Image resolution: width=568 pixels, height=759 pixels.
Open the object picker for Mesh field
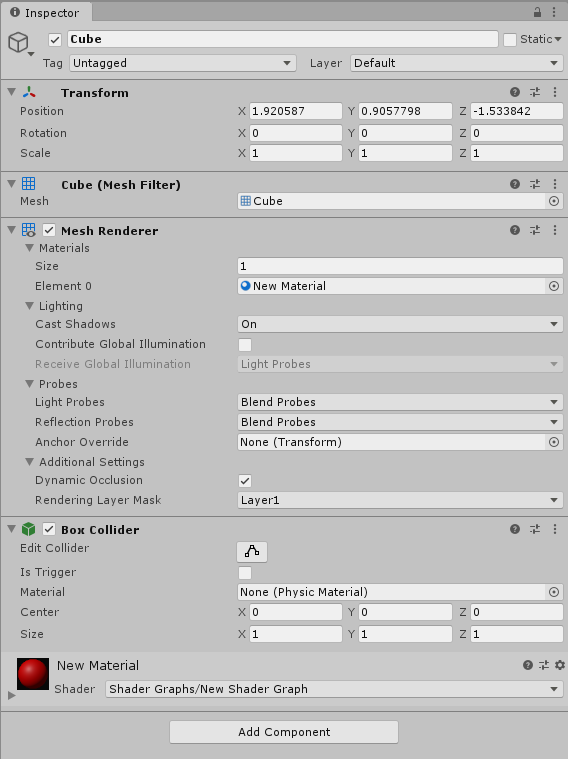(554, 201)
